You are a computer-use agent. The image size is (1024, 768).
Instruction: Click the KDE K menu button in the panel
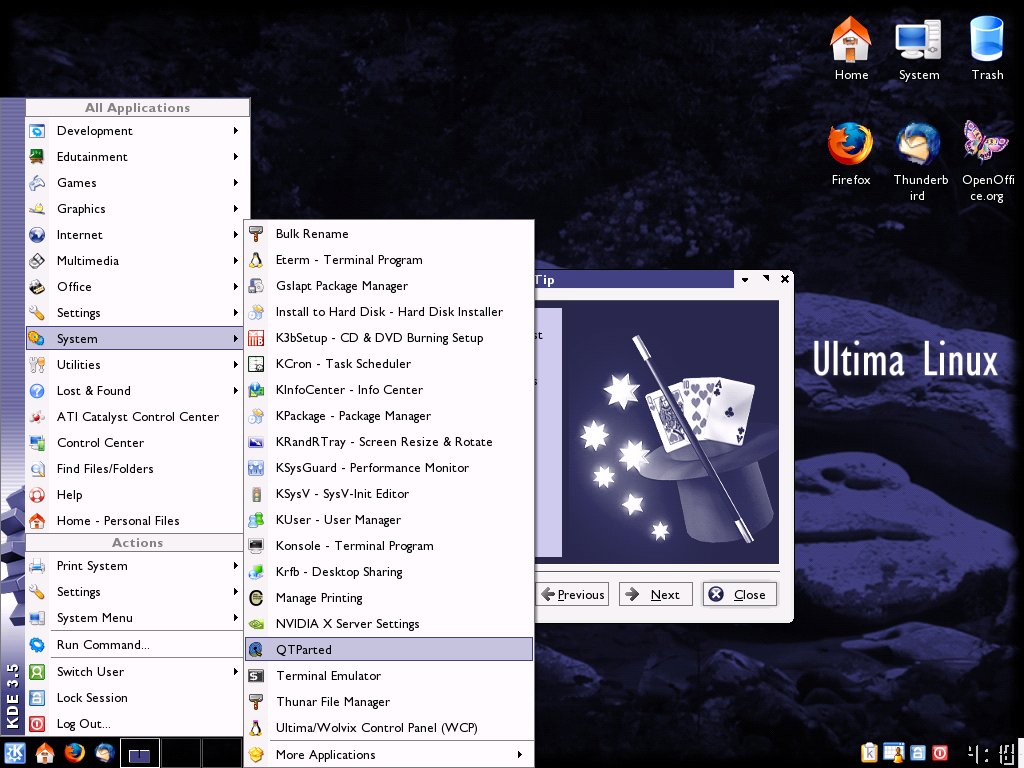(x=14, y=753)
